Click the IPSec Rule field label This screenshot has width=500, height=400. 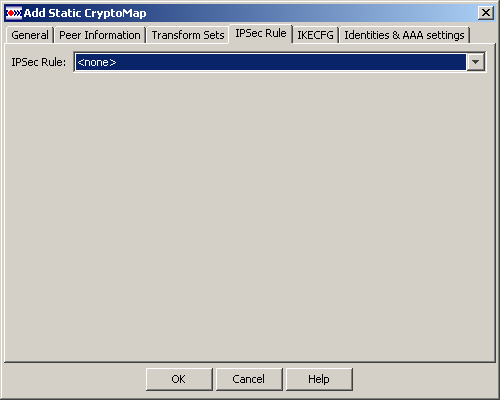[x=39, y=62]
